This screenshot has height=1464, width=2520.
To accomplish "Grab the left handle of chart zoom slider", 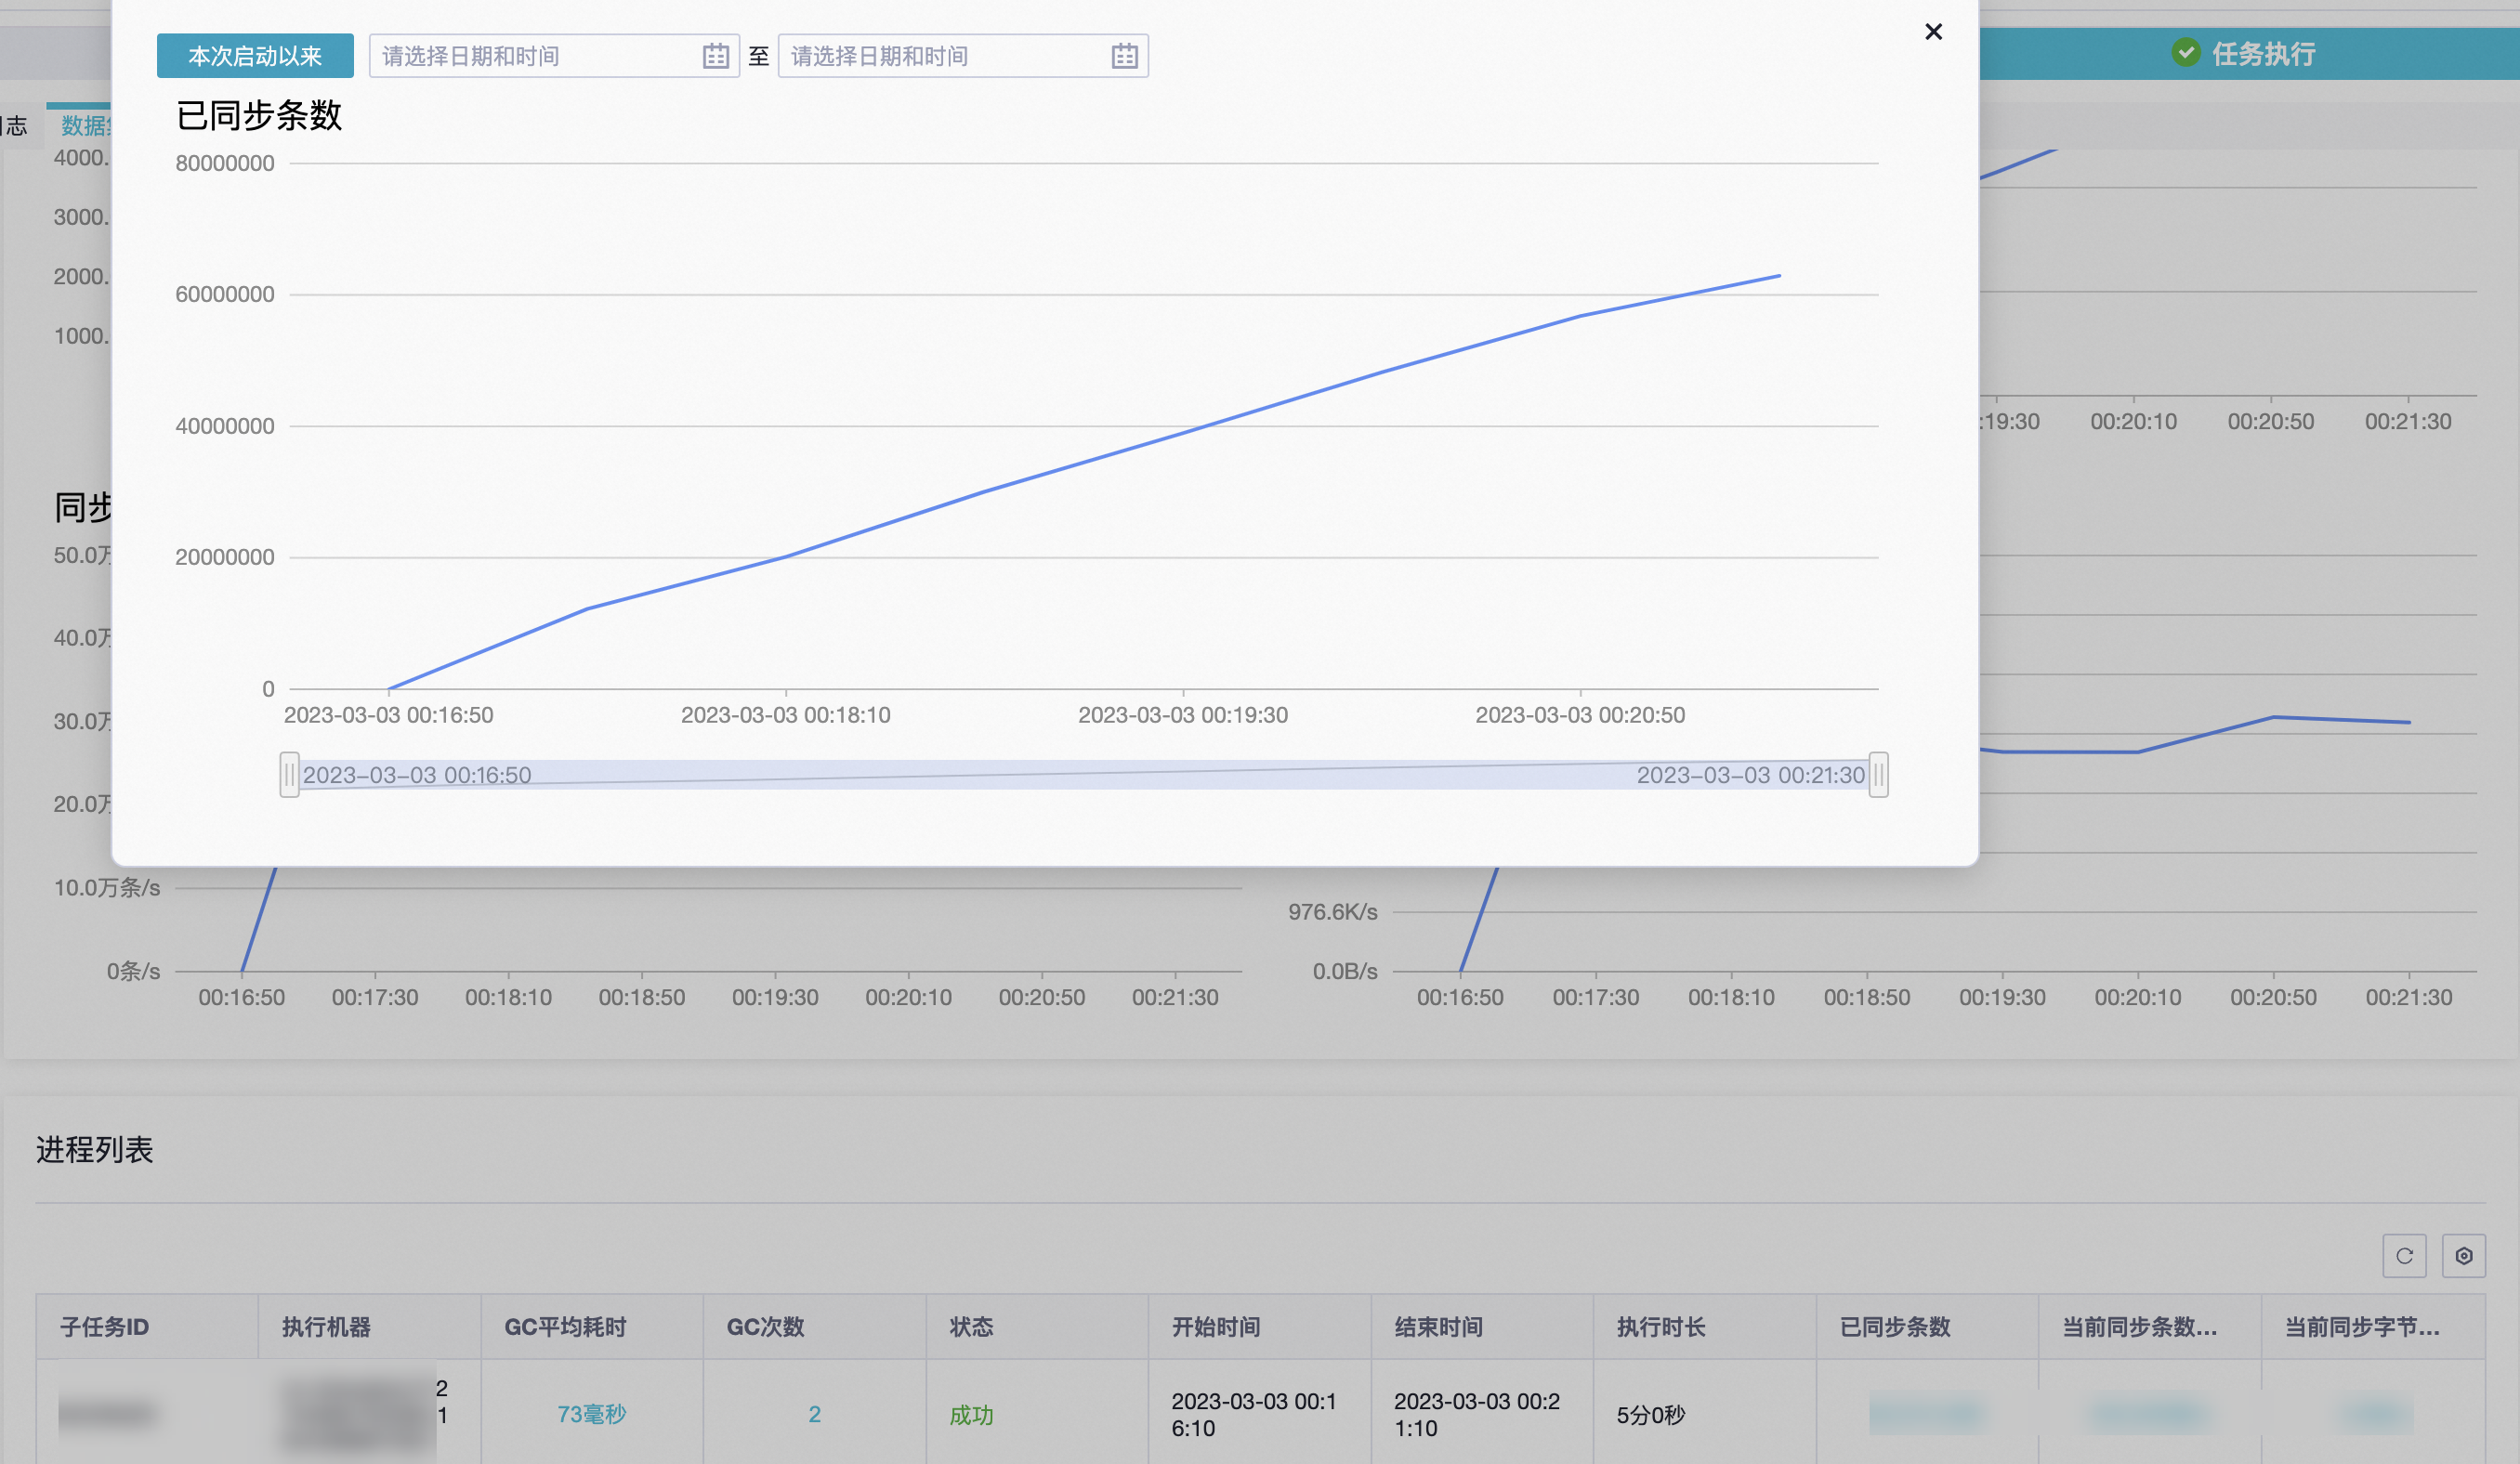I will (289, 774).
